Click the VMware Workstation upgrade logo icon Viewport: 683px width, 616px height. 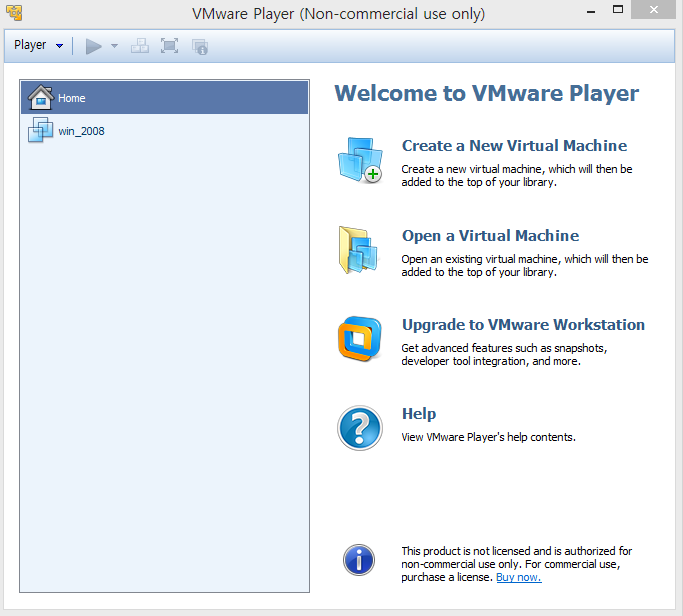pos(360,339)
